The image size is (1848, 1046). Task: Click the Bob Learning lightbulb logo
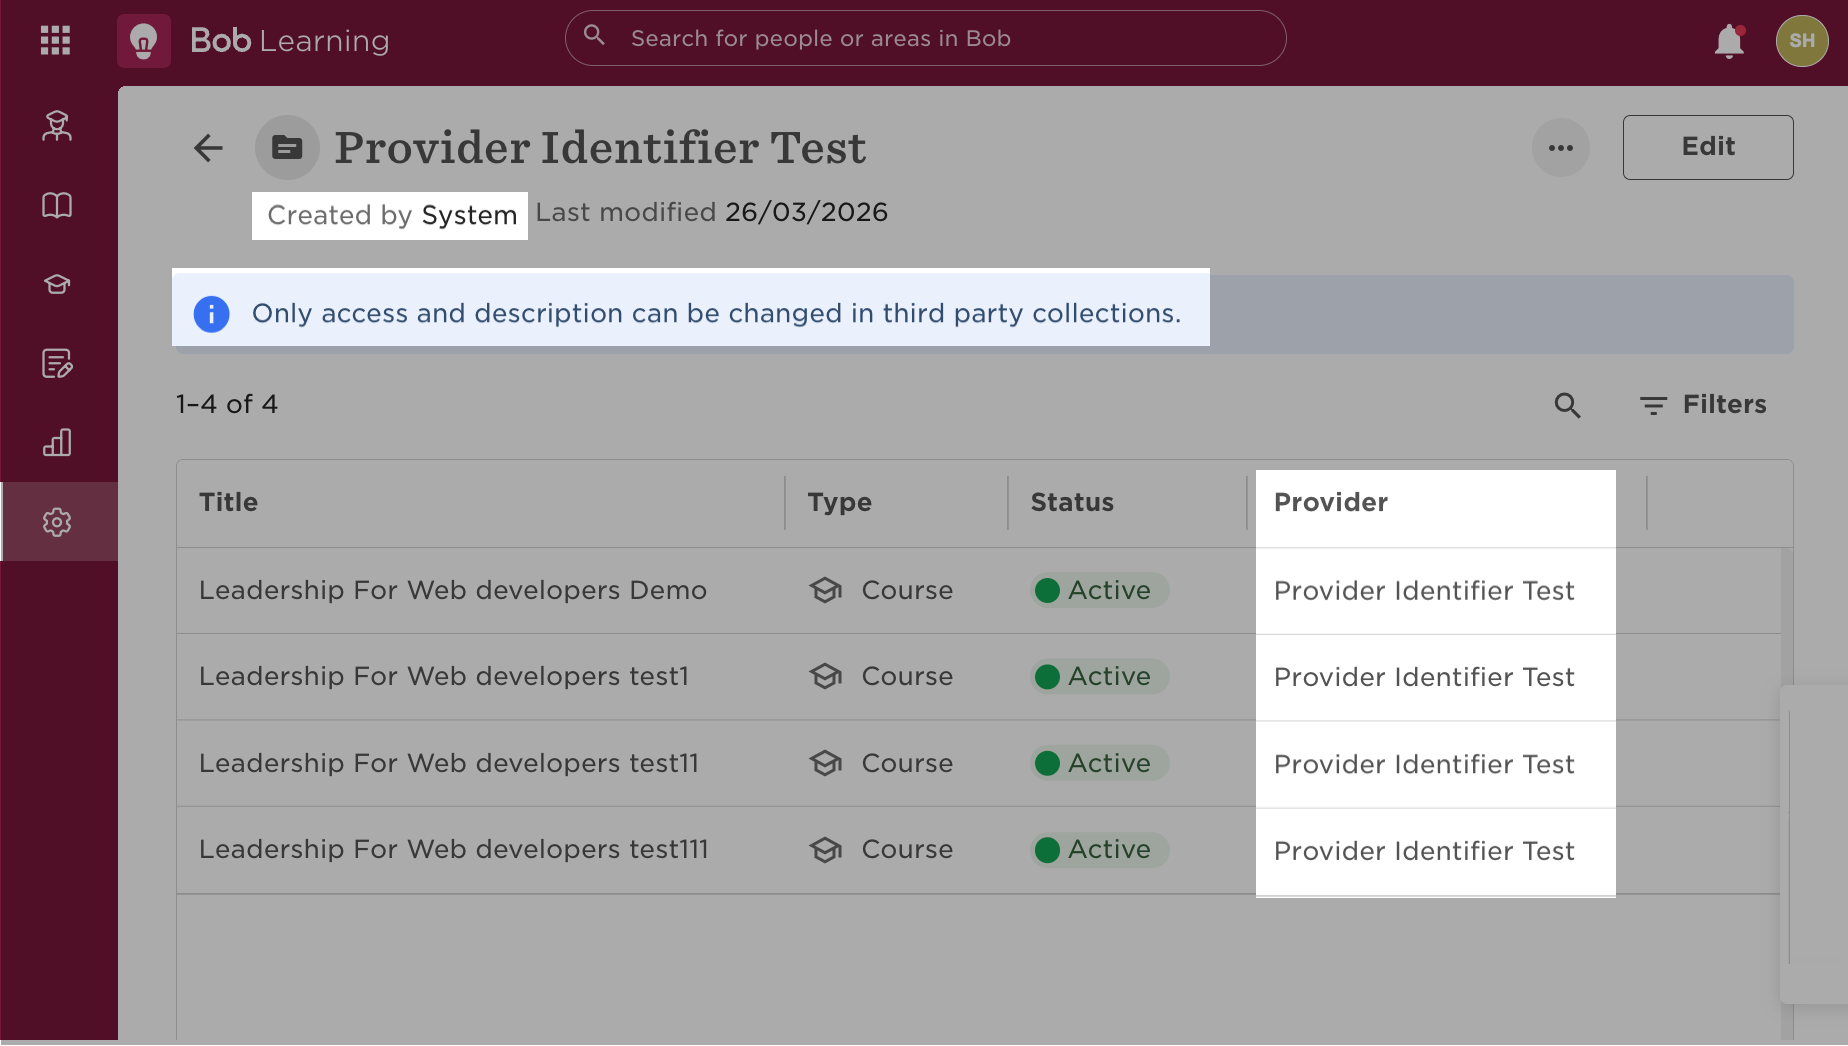144,41
